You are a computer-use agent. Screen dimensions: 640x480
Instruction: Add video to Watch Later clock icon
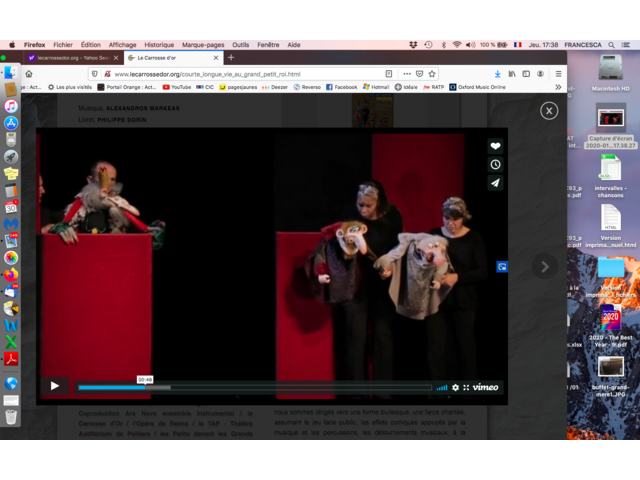495,164
